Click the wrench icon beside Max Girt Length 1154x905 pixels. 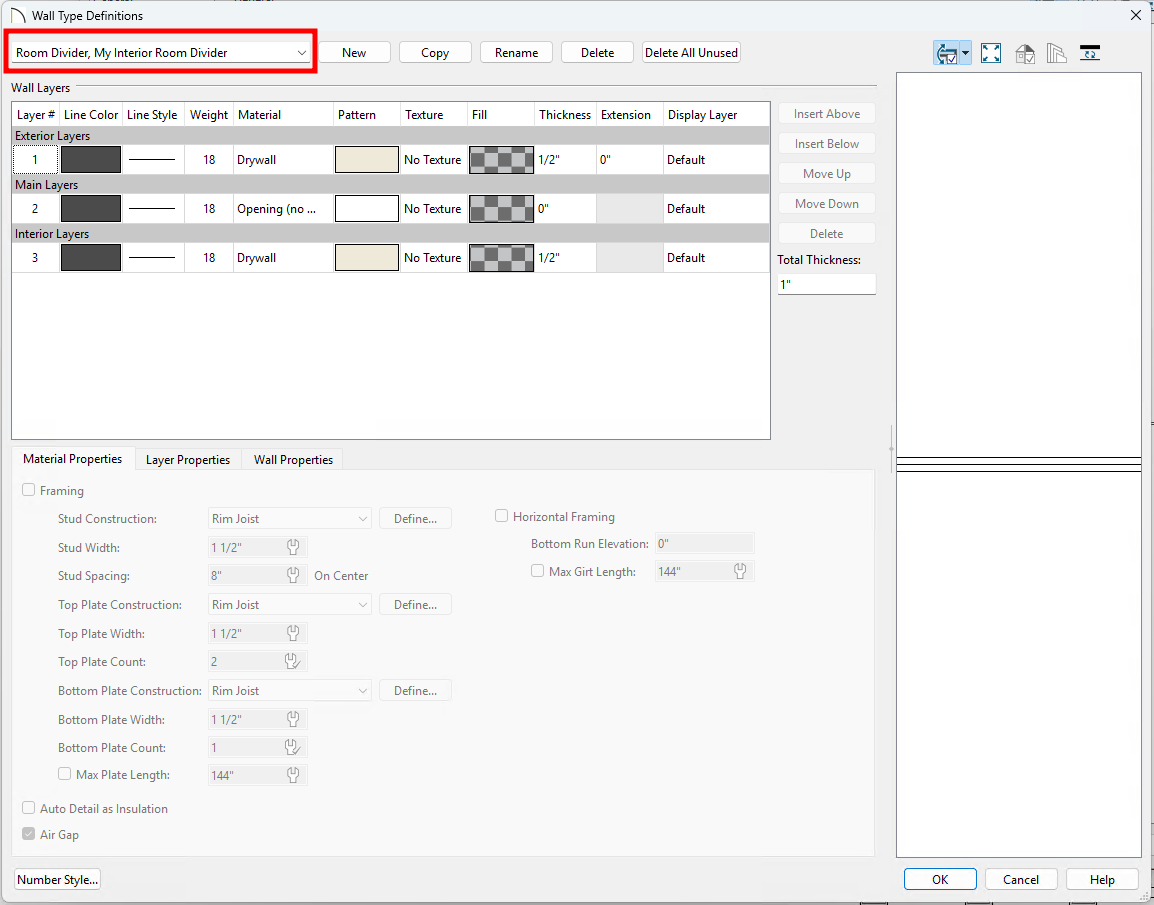(x=740, y=572)
